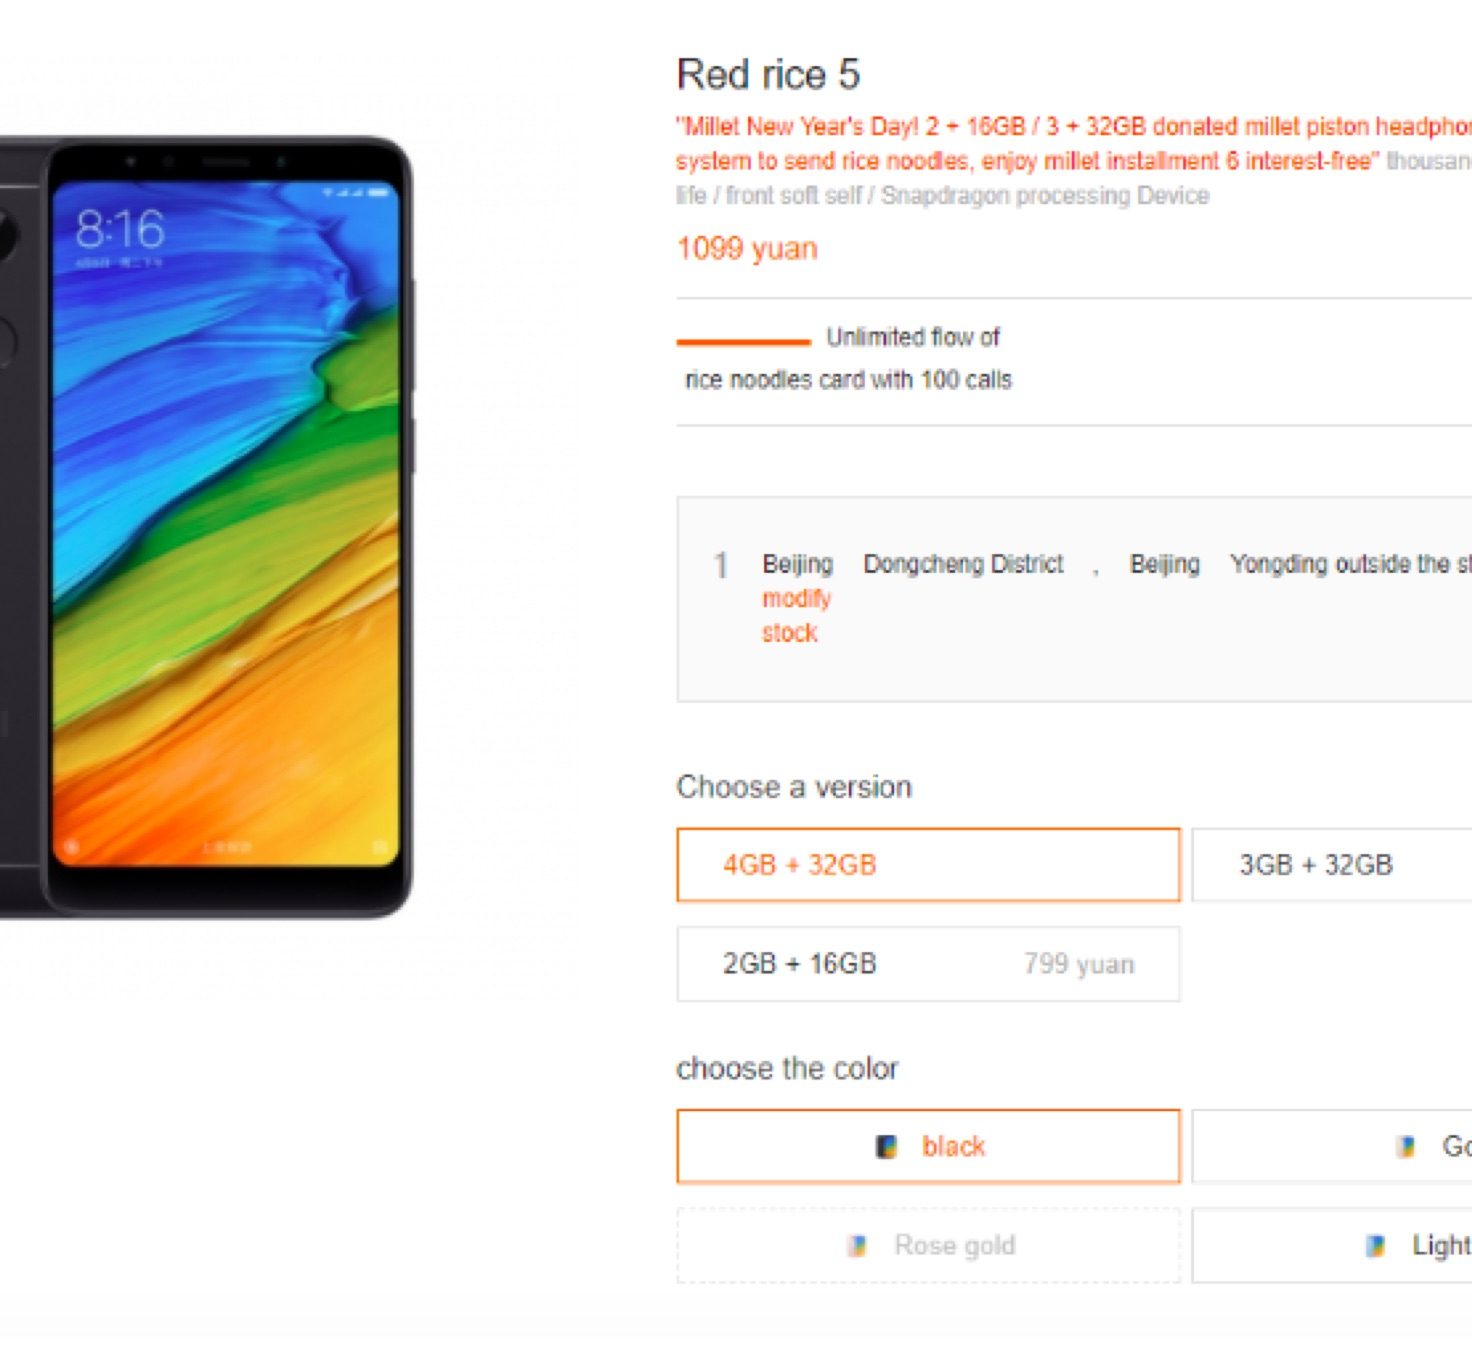Choose the 3GB + 32GB version
This screenshot has width=1472, height=1345.
click(x=1332, y=865)
